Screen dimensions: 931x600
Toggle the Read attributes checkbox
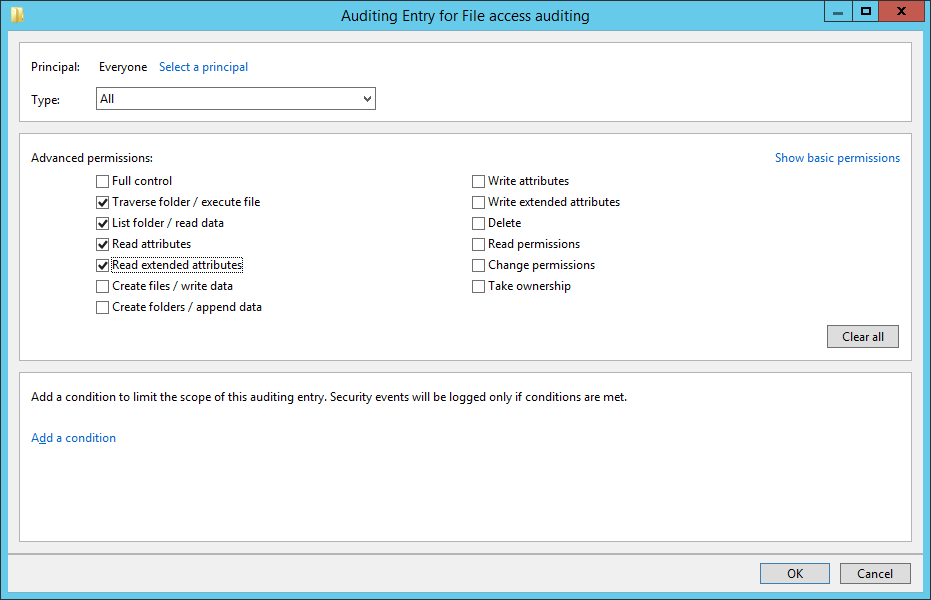[x=102, y=244]
